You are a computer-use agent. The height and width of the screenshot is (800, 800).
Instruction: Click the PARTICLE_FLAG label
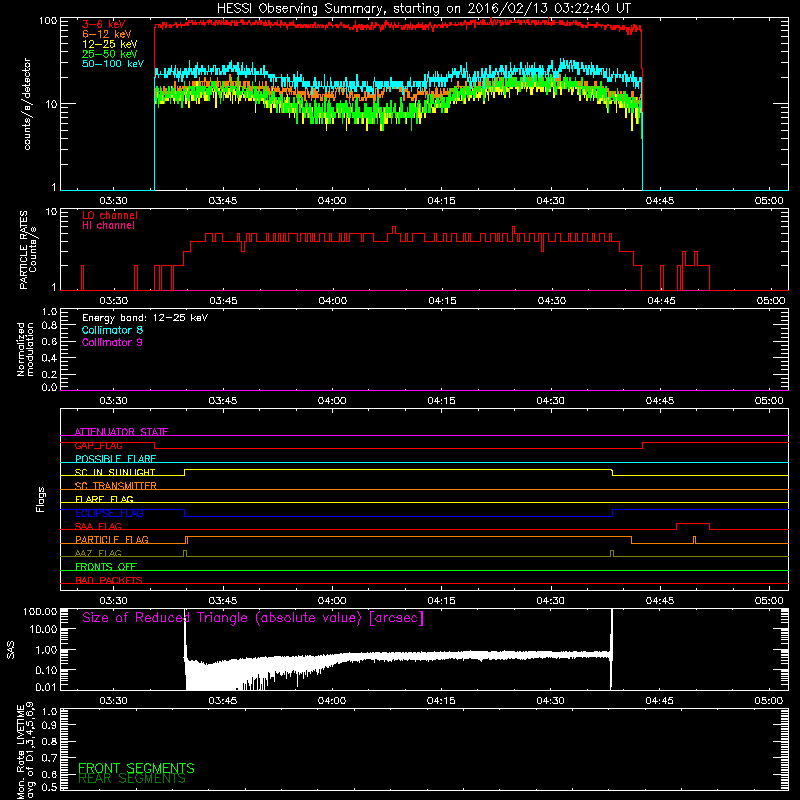(x=112, y=539)
